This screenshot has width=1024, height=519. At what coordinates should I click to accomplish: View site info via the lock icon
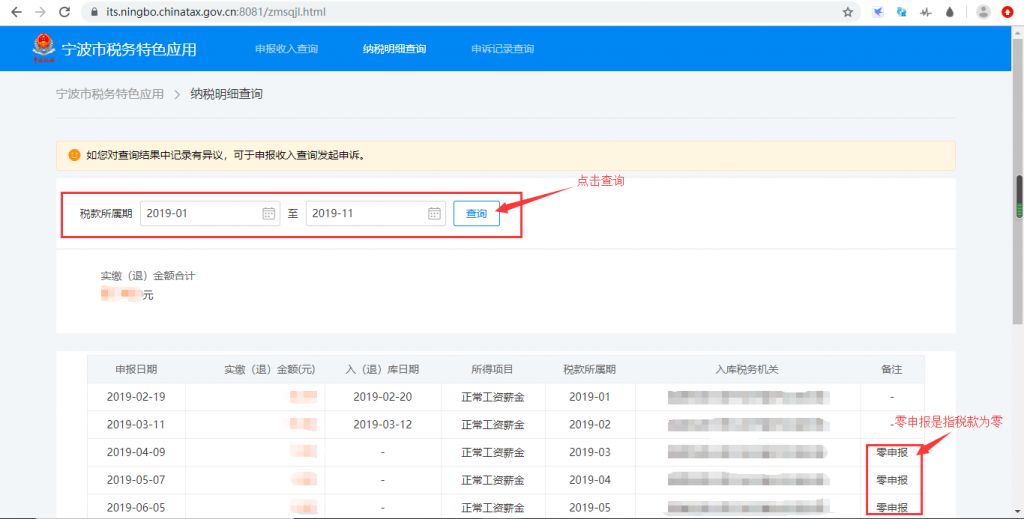click(94, 12)
